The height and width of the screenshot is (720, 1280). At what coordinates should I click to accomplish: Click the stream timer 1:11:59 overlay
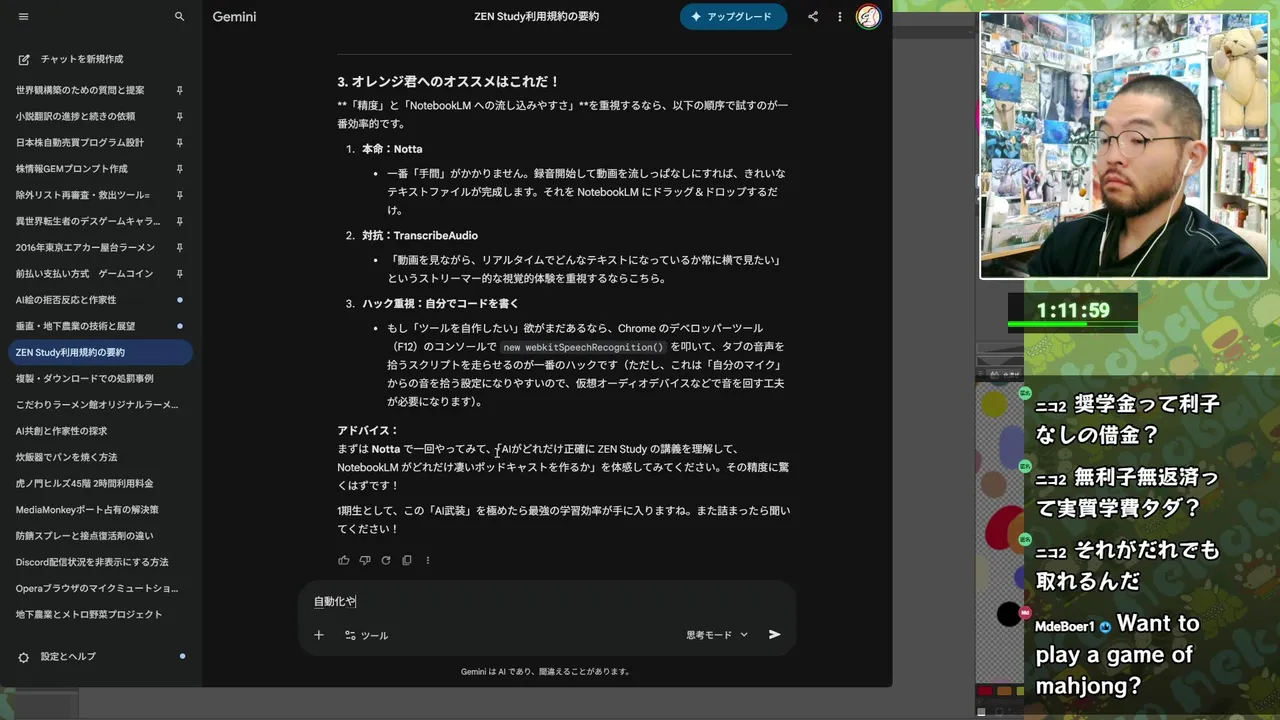pos(1073,311)
